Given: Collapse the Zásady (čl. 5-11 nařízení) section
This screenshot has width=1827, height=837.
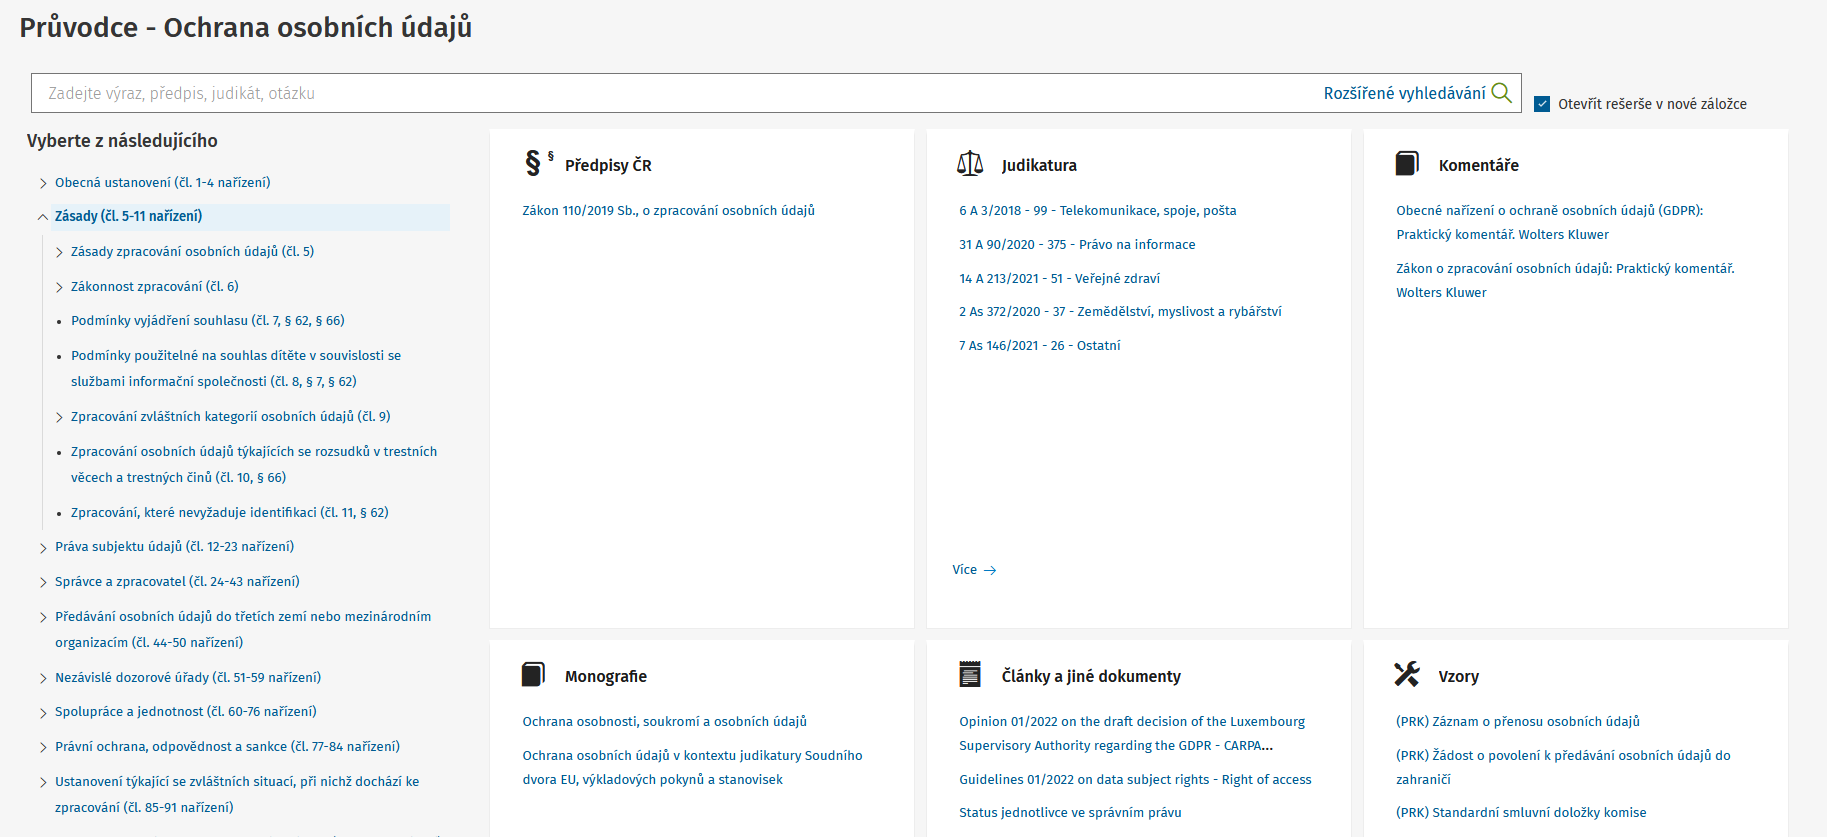Looking at the screenshot, I should (43, 217).
